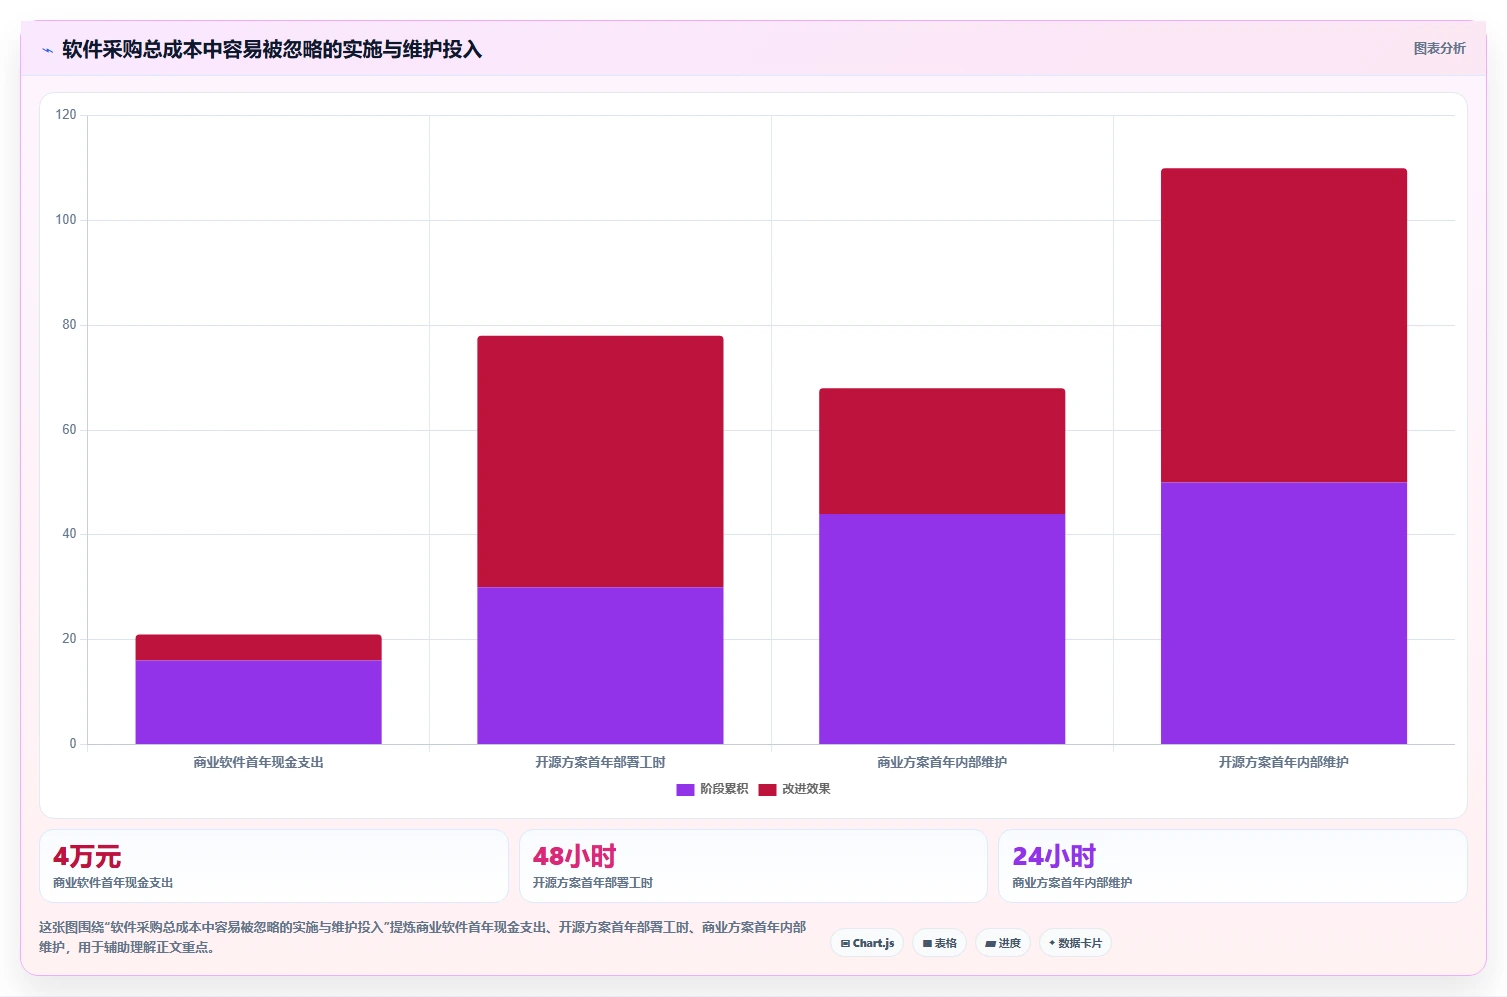The height and width of the screenshot is (997, 1507).
Task: Click the chart title 软件采购总成本中容易被忽略的实施与维护投入
Action: click(272, 50)
